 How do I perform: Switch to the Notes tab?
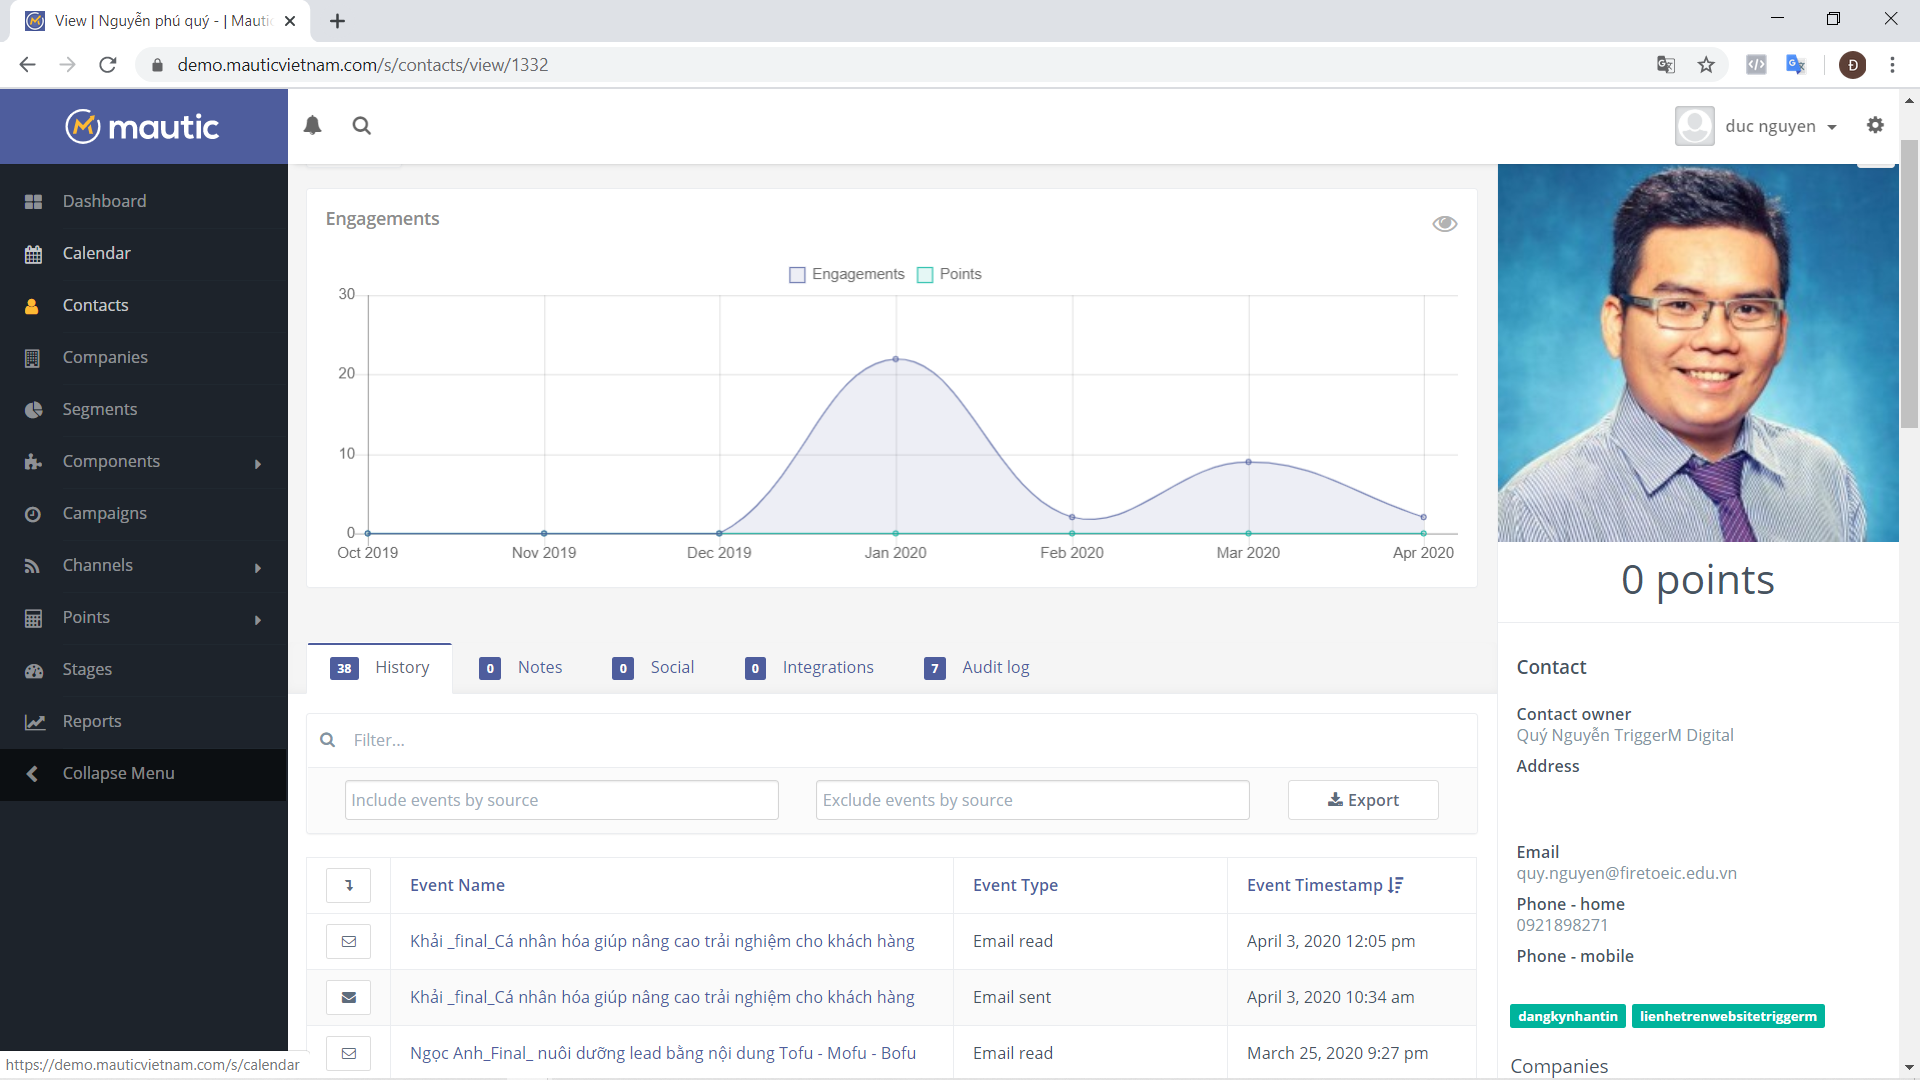pyautogui.click(x=539, y=667)
